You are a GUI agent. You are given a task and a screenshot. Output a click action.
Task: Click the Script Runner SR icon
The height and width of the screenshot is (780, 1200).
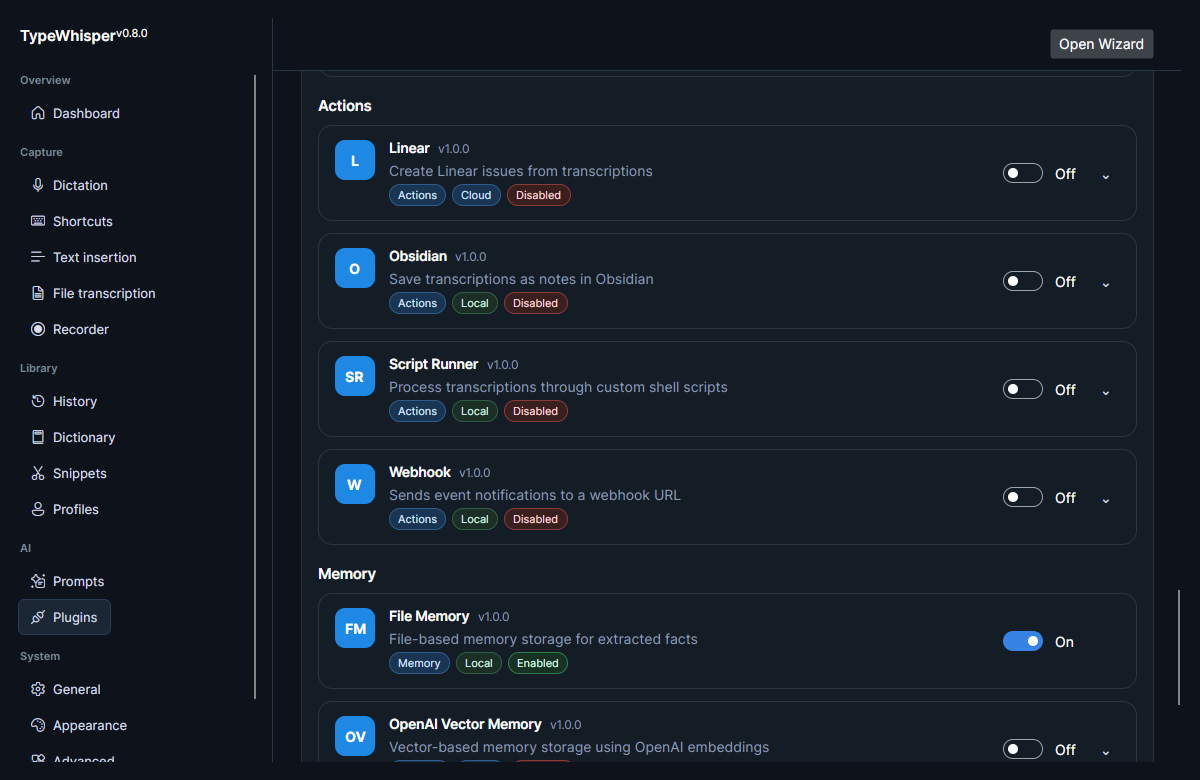click(355, 376)
